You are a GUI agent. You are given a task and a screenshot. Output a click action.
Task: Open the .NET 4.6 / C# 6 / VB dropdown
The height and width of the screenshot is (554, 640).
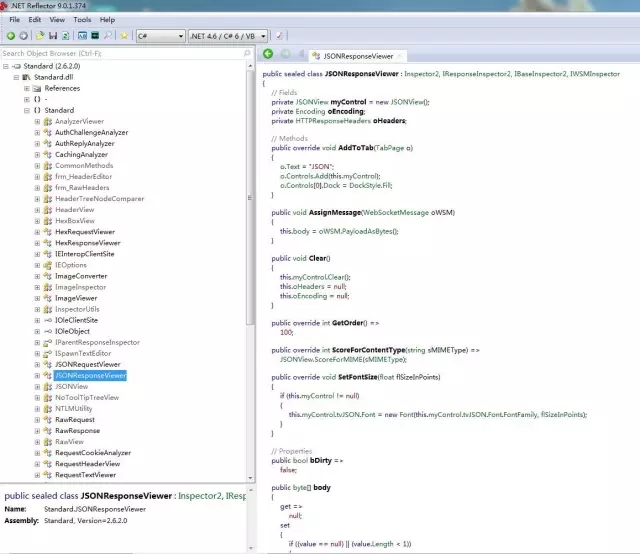pyautogui.click(x=228, y=36)
